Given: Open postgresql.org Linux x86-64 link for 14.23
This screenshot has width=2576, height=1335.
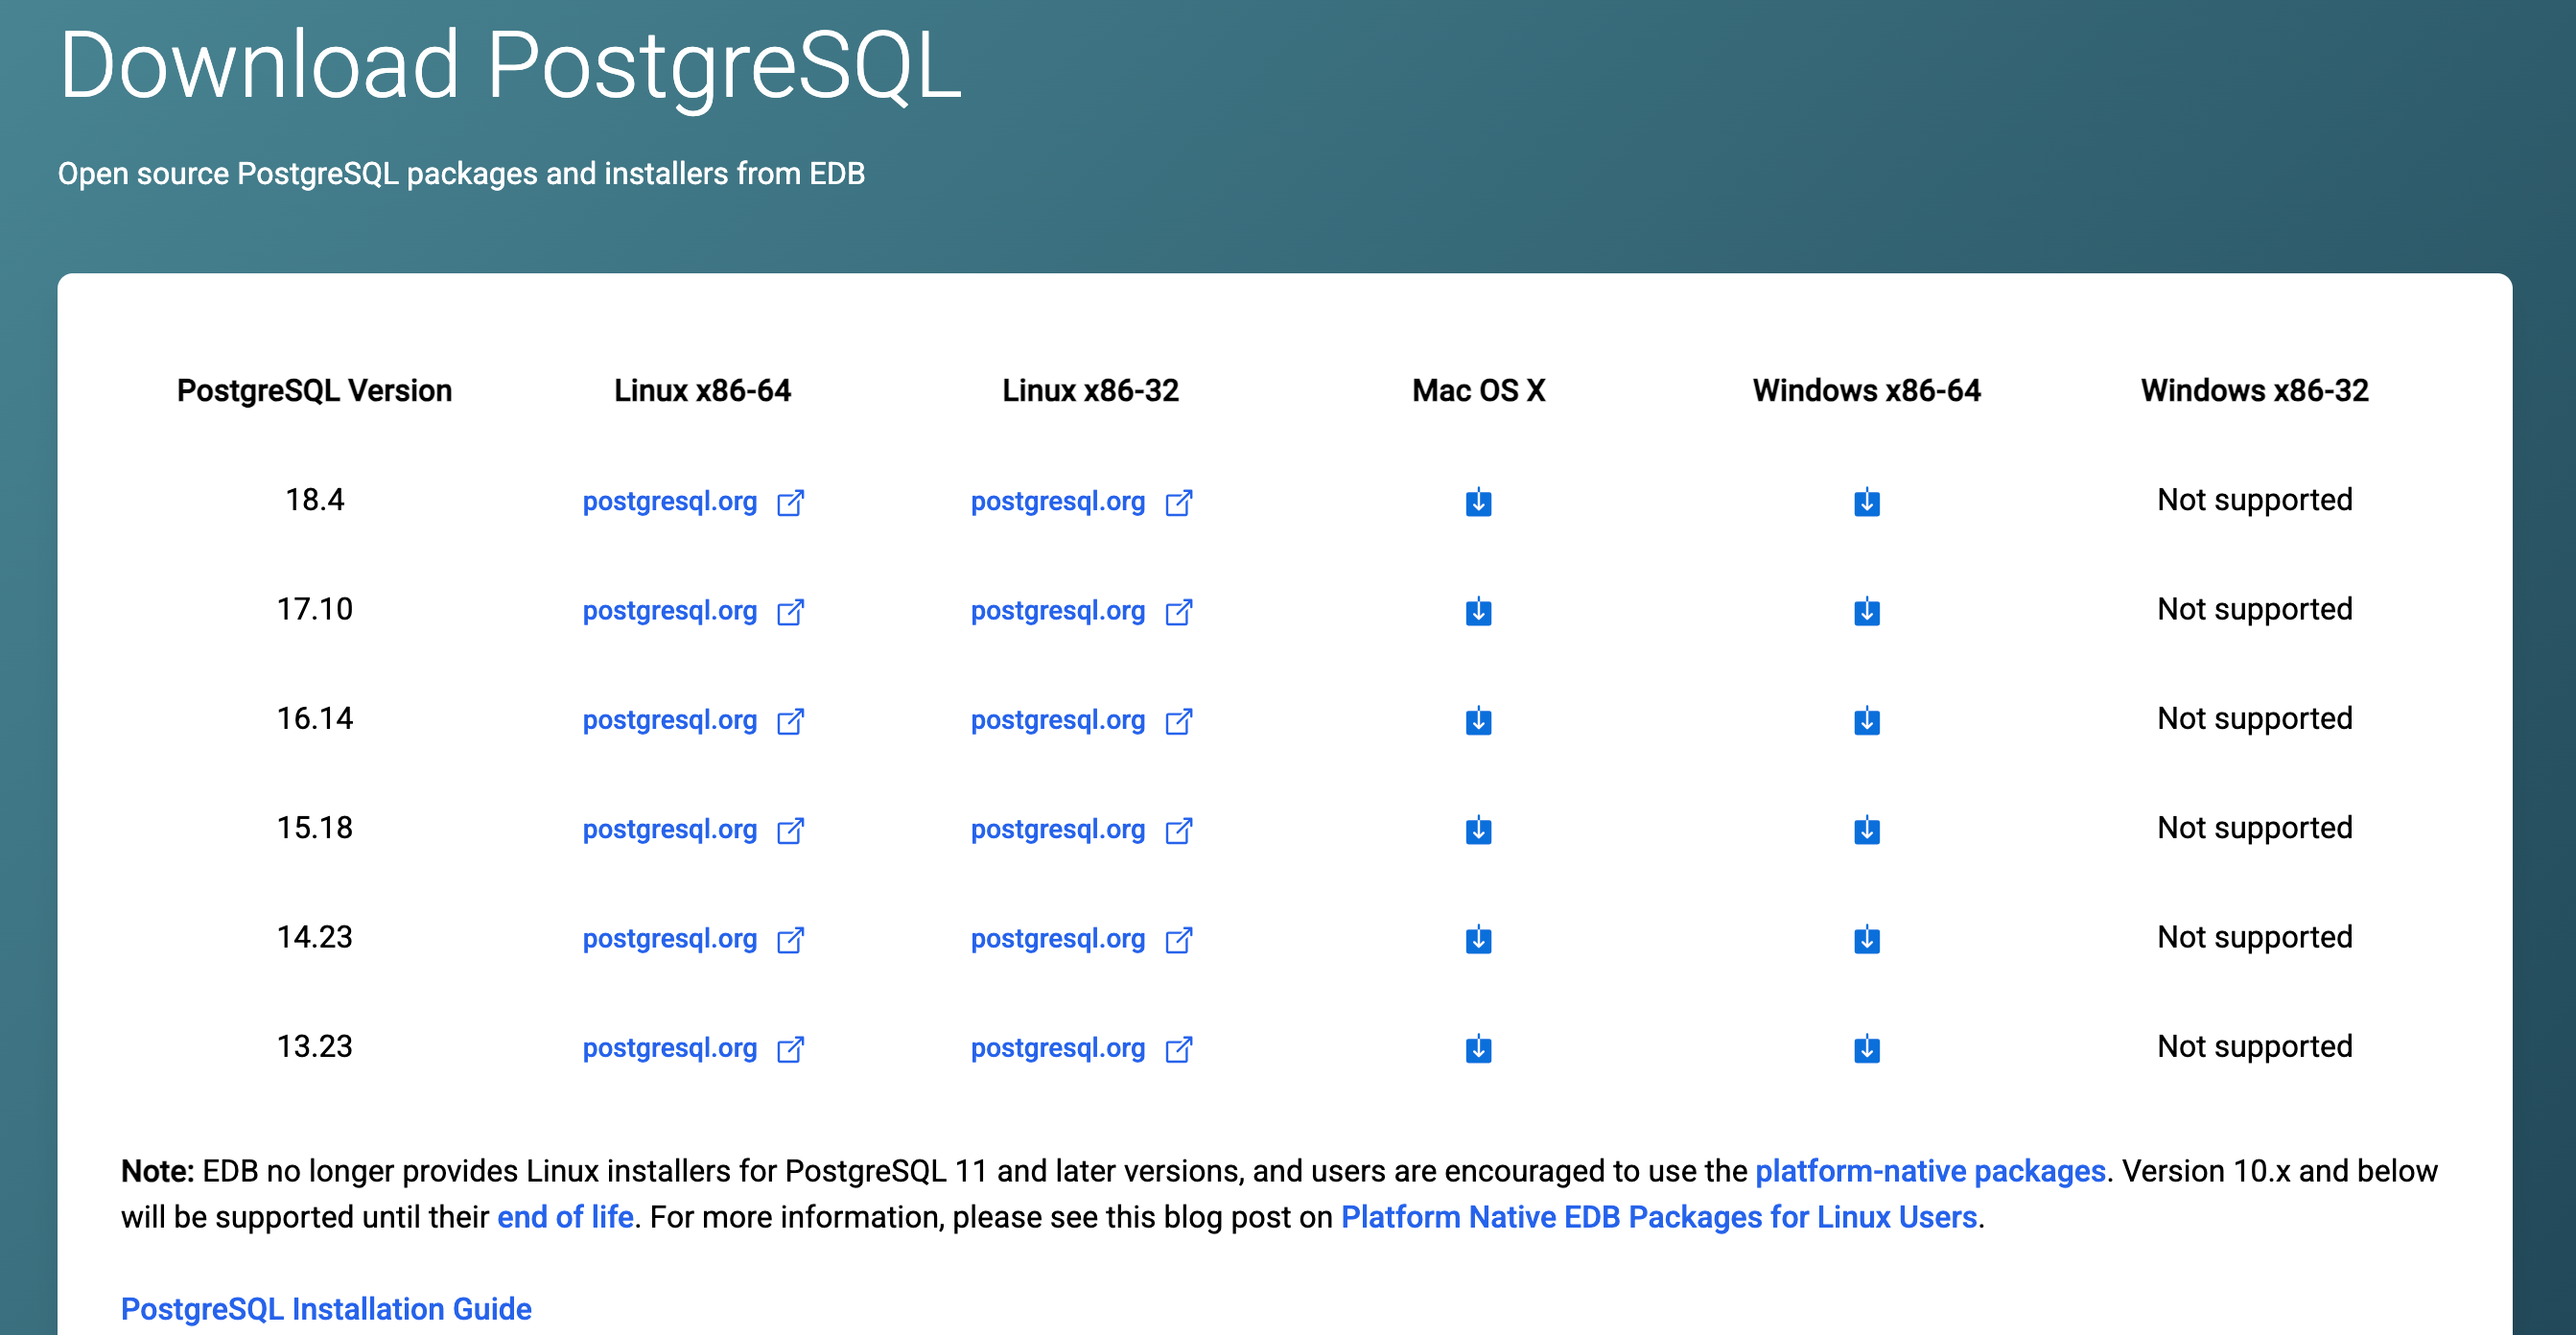Looking at the screenshot, I should point(693,939).
